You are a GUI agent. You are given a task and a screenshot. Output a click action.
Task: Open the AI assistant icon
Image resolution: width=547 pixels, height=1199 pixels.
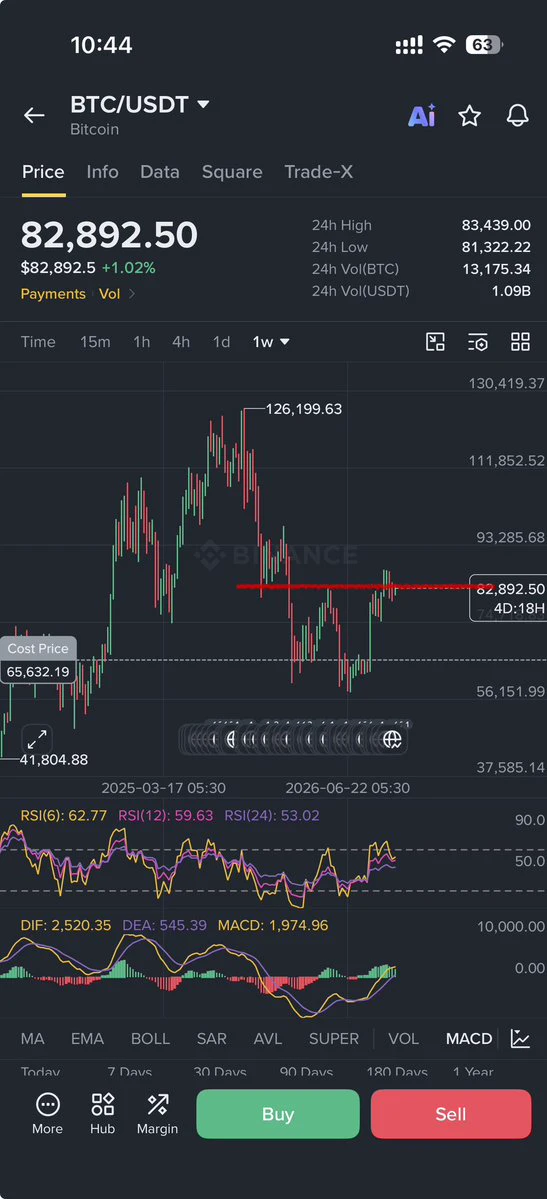pyautogui.click(x=422, y=116)
